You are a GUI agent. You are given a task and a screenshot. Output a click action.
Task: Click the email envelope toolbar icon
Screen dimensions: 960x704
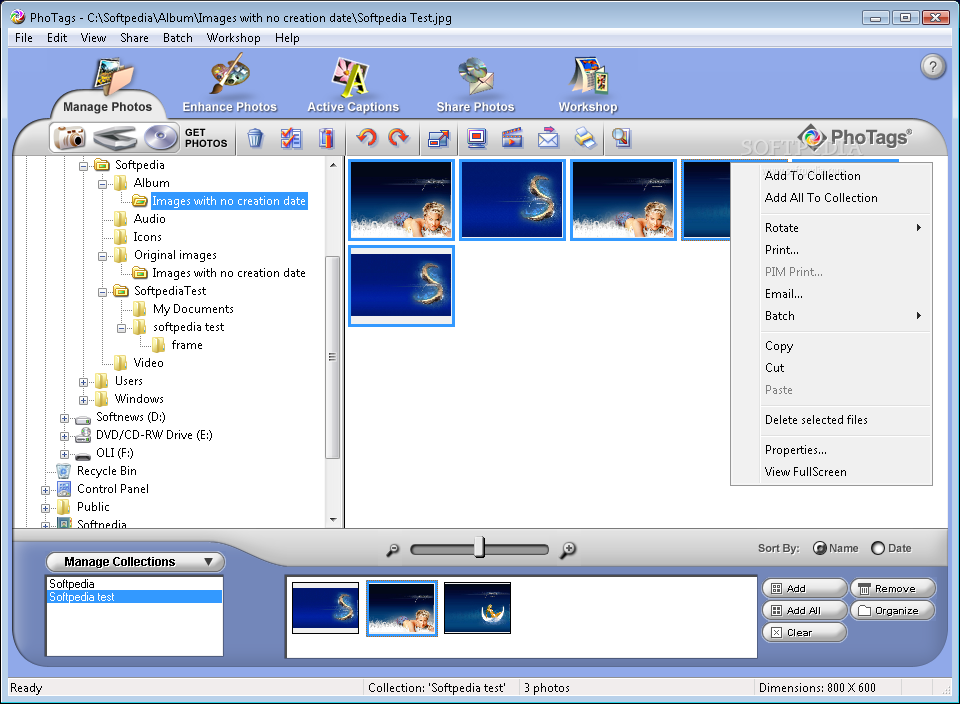549,138
